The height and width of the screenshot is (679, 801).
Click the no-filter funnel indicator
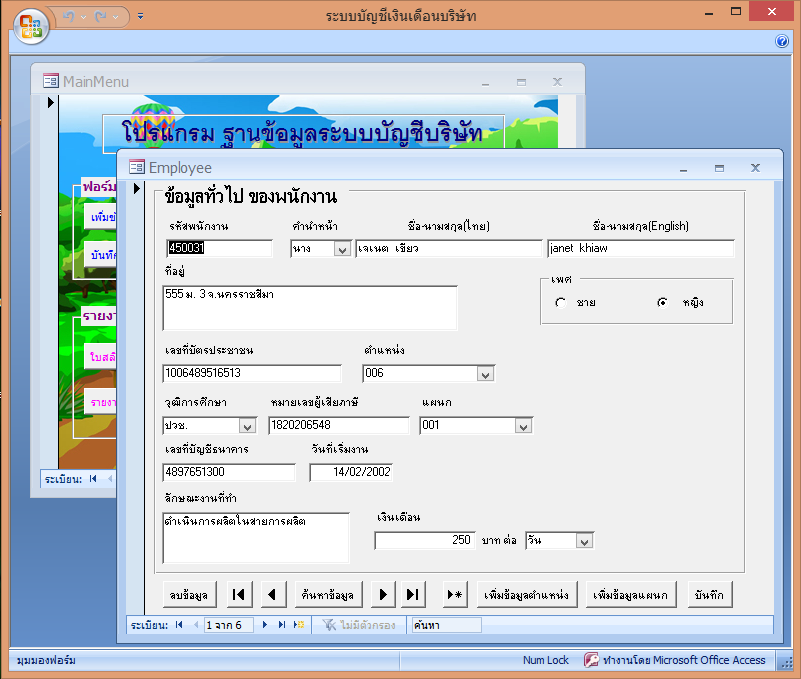click(359, 624)
